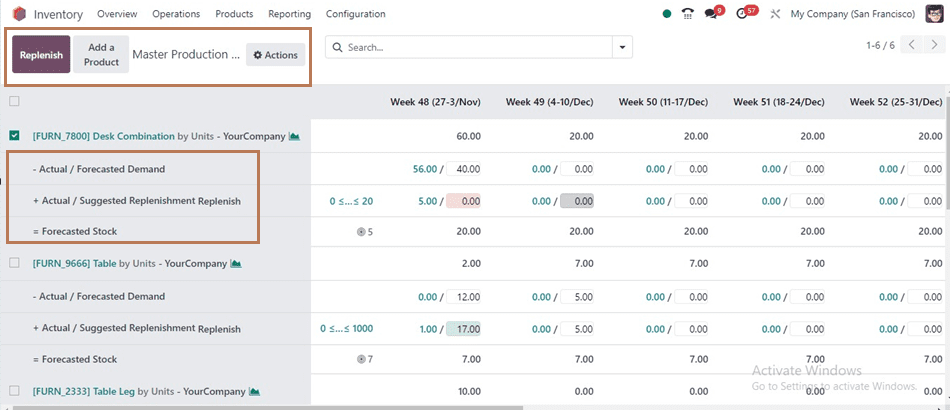This screenshot has height=410, width=950.
Task: Open forecast chart icon beside Table product
Action: pyautogui.click(x=236, y=263)
